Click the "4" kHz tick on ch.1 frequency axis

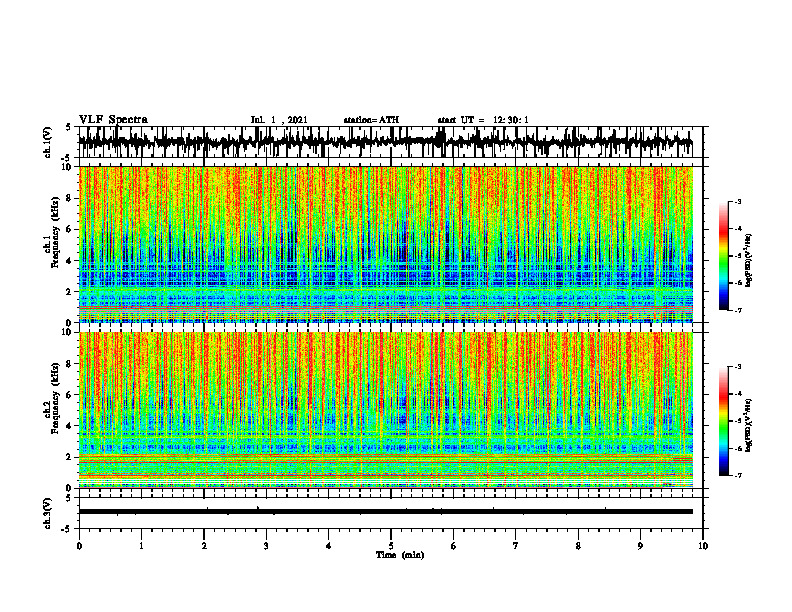tap(70, 261)
